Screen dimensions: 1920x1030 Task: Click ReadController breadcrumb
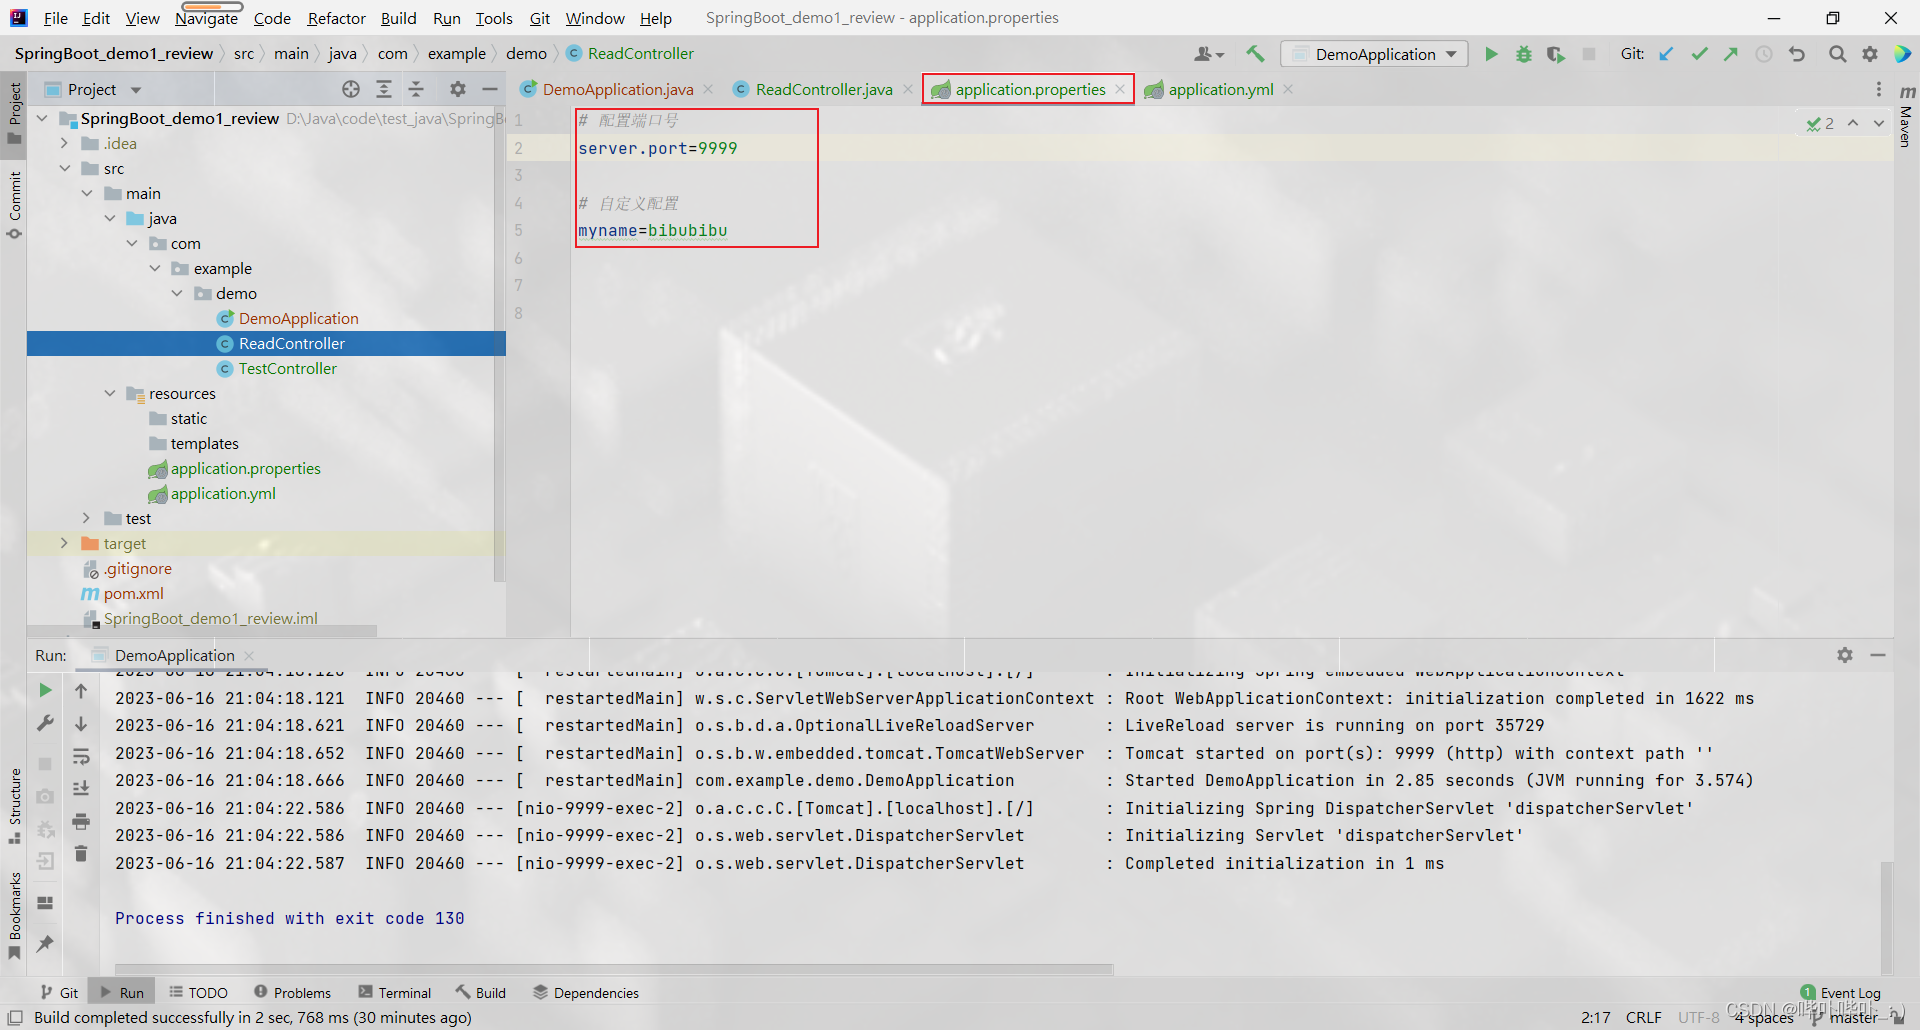[x=640, y=53]
